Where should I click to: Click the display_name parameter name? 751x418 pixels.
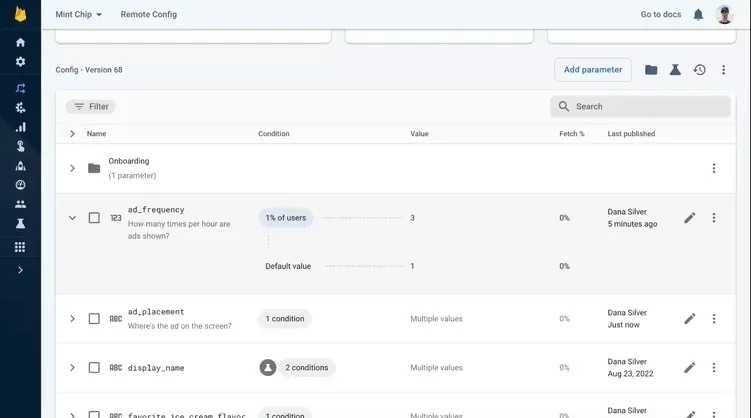(x=156, y=368)
